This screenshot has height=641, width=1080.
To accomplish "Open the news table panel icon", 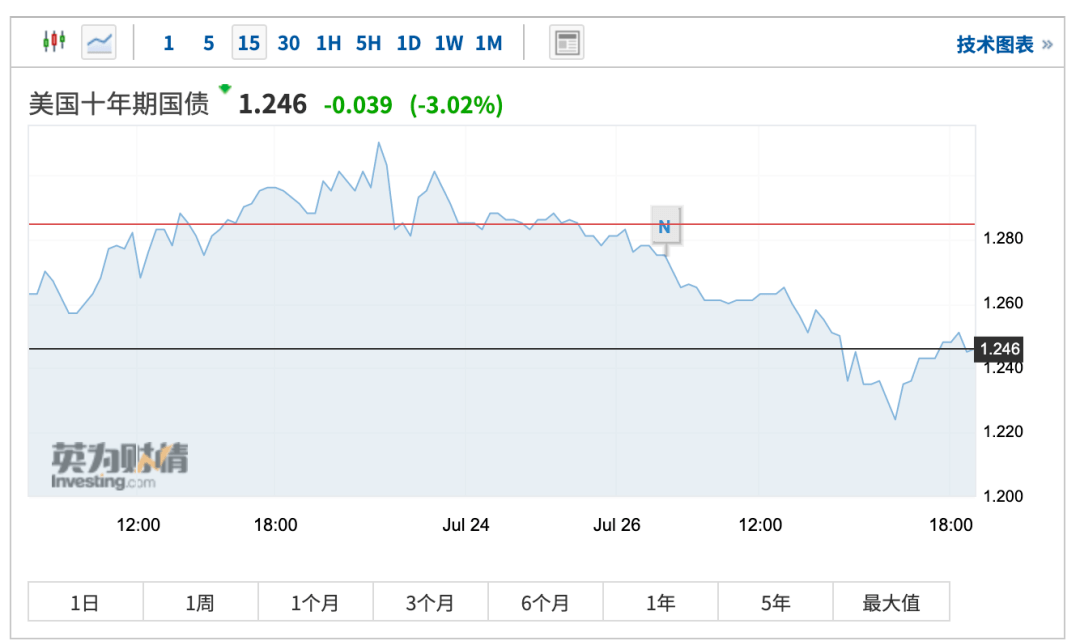I will coord(566,42).
